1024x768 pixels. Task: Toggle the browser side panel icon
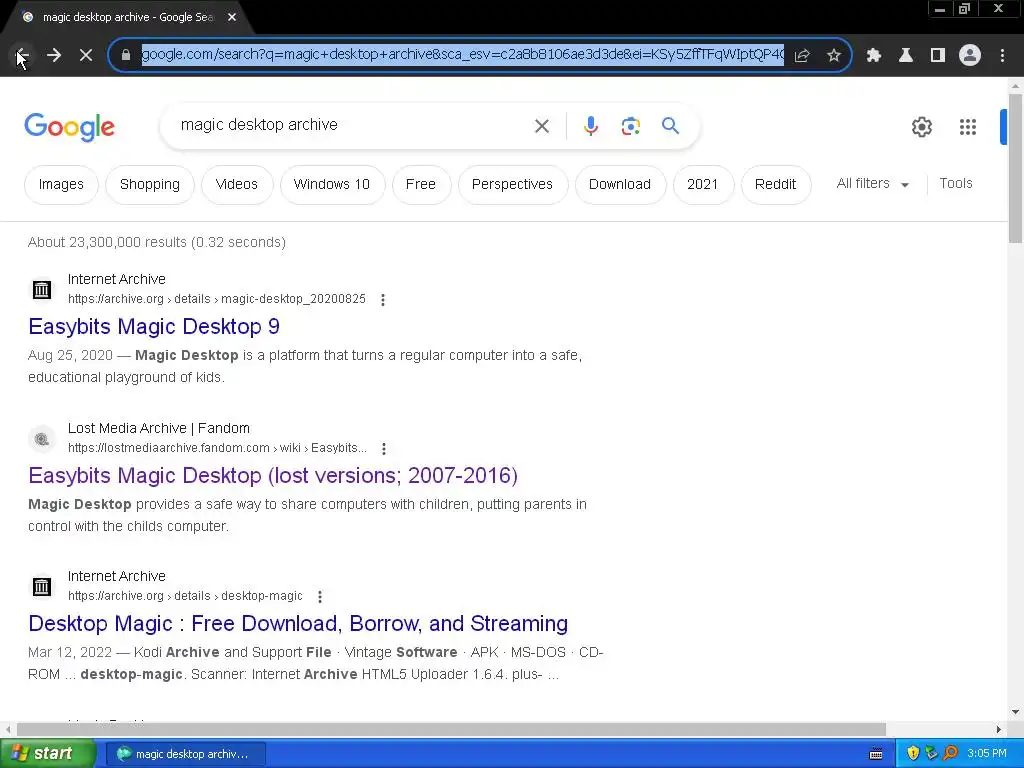938,56
